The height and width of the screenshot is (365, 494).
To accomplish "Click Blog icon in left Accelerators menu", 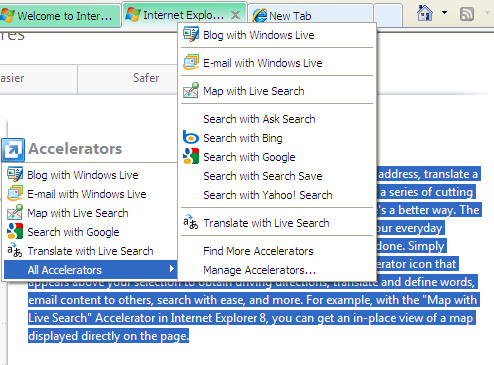I will pyautogui.click(x=15, y=174).
